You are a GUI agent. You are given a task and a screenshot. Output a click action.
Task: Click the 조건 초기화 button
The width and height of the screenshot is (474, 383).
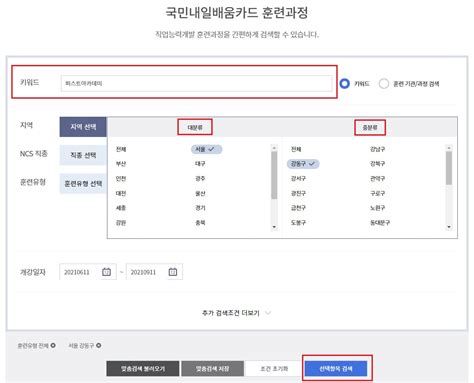pyautogui.click(x=274, y=369)
